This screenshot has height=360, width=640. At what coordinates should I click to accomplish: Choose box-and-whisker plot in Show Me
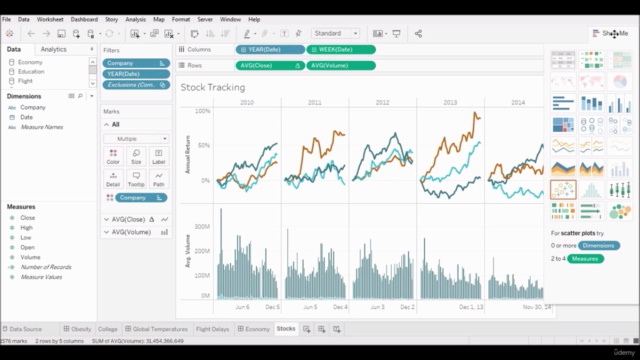[x=620, y=190]
